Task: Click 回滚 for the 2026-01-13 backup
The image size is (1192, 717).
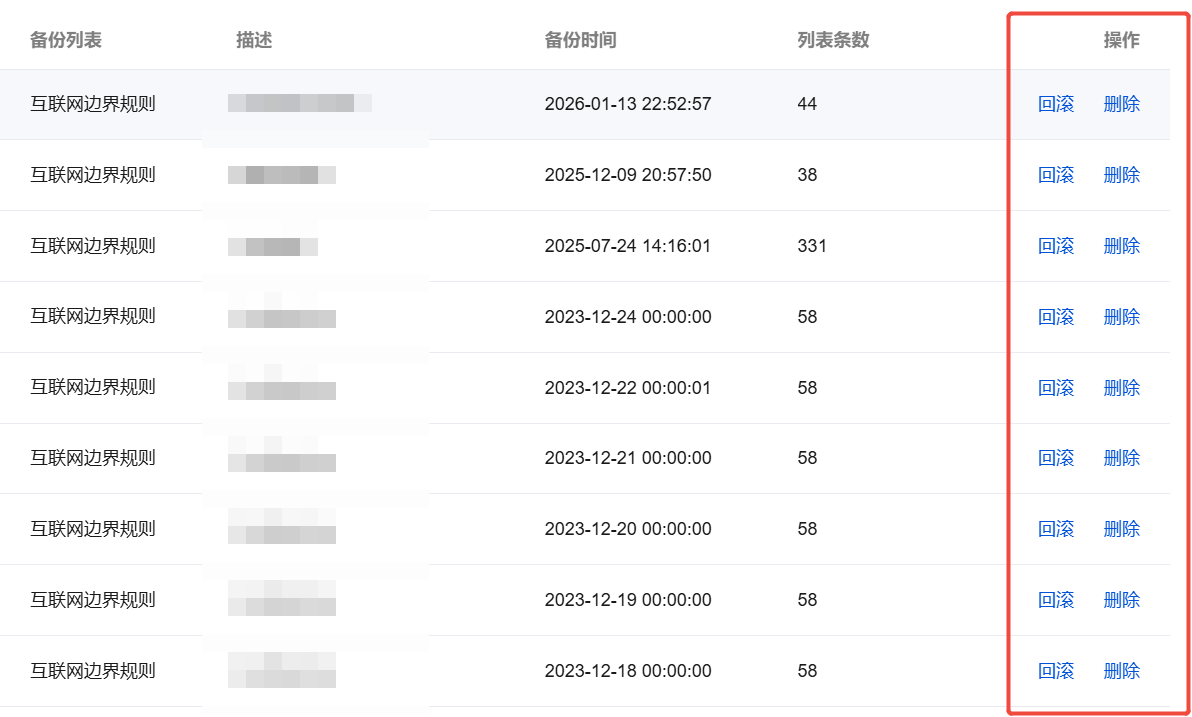Action: point(1056,104)
